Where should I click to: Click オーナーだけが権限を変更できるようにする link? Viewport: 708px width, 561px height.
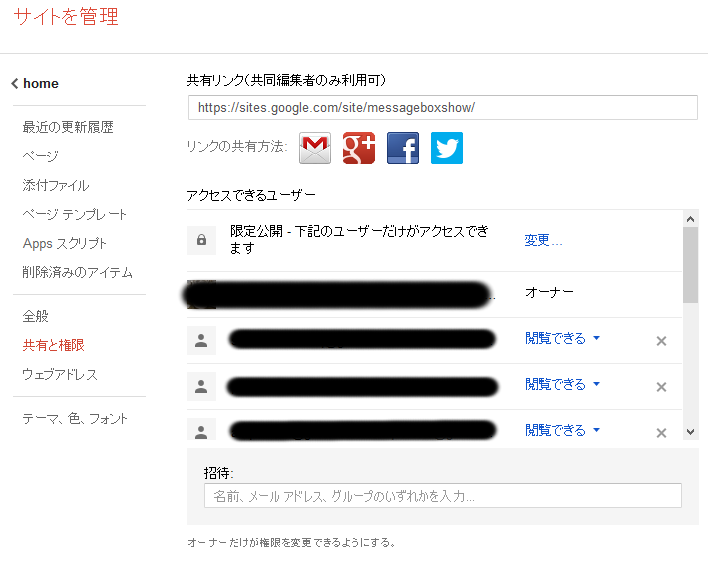(292, 542)
